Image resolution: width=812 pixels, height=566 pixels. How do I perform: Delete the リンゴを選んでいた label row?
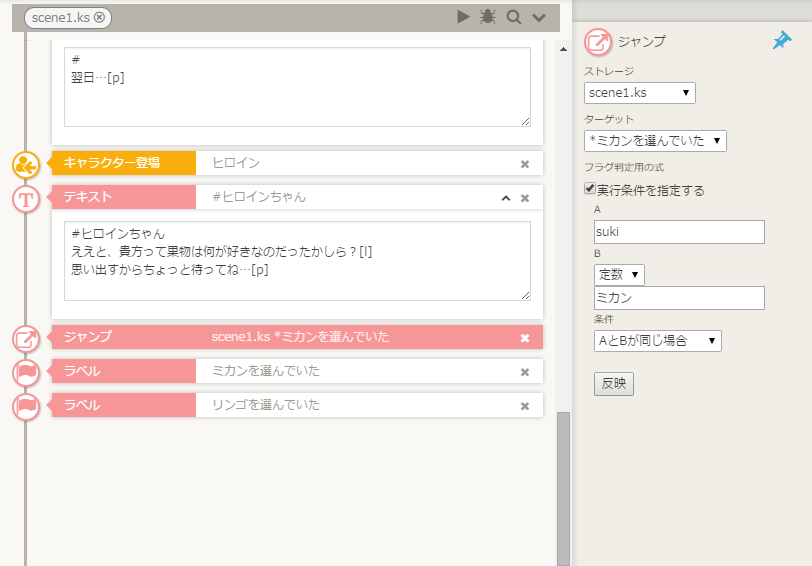tap(525, 407)
